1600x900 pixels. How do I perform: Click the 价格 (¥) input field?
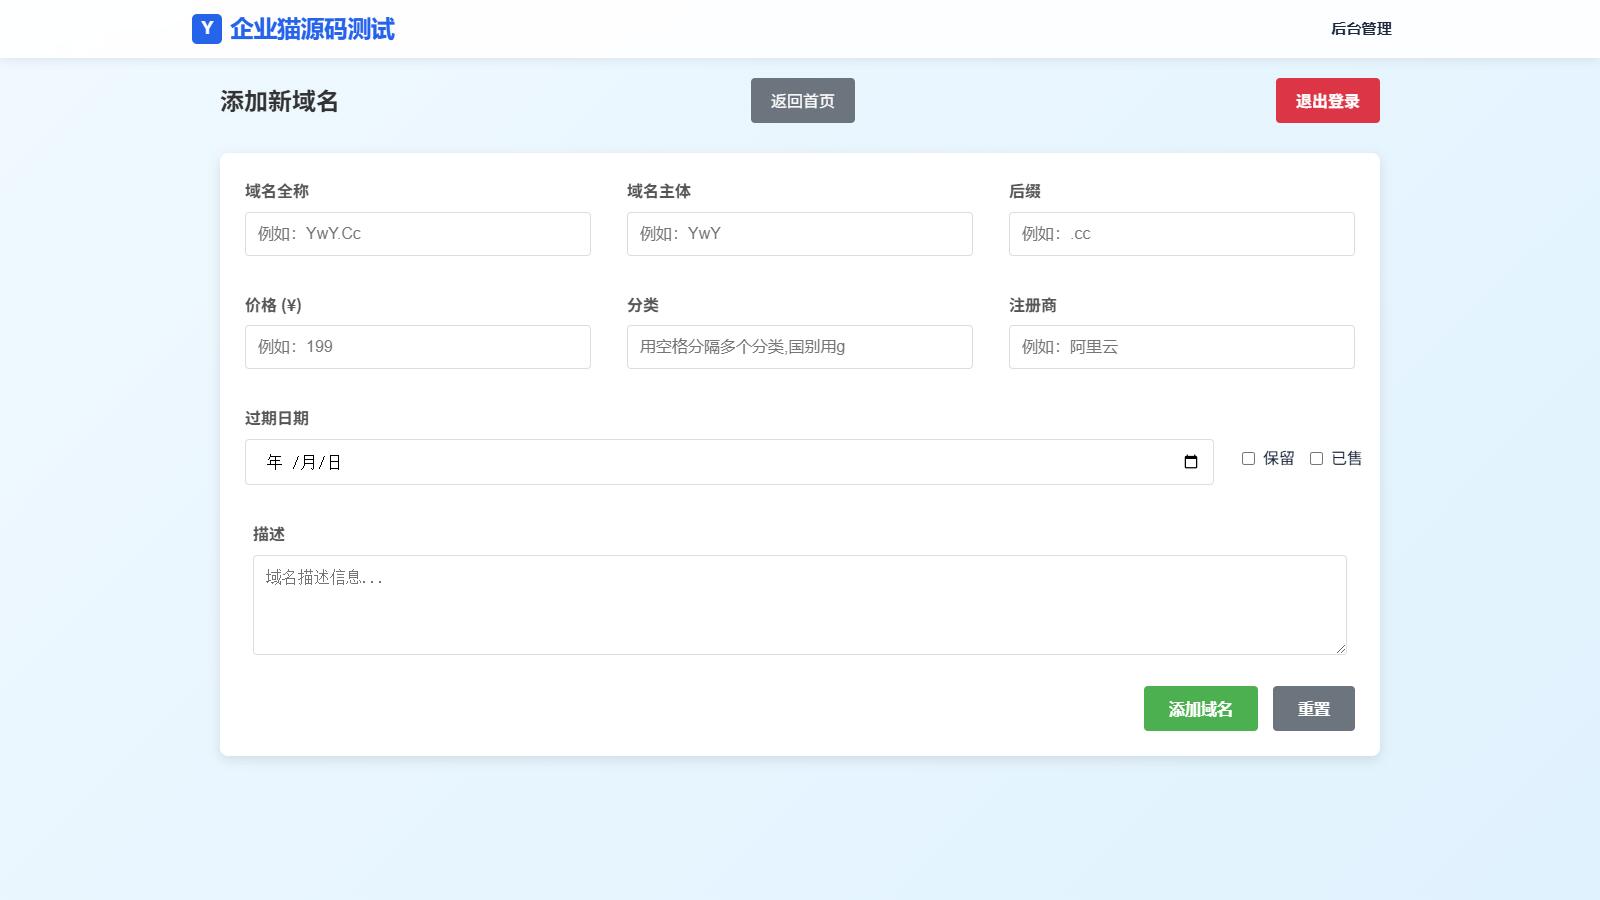[x=417, y=347]
